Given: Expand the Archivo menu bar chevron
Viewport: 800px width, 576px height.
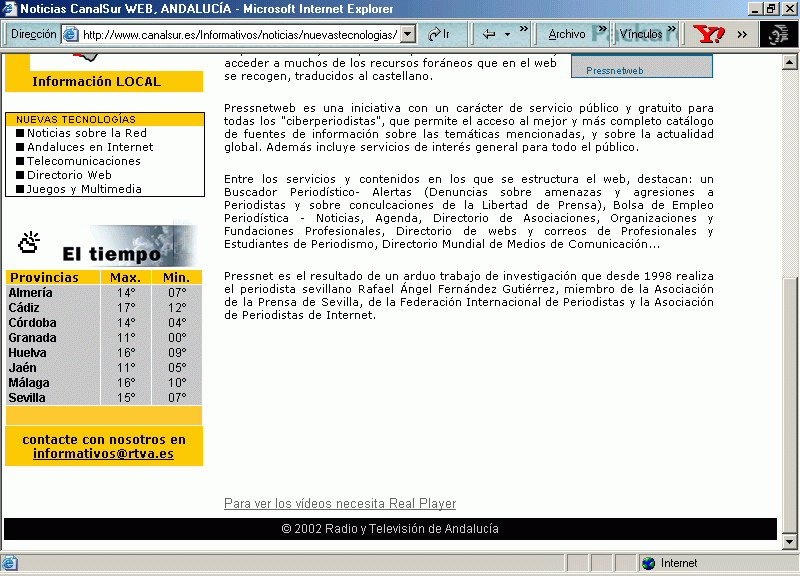Looking at the screenshot, I should point(602,29).
